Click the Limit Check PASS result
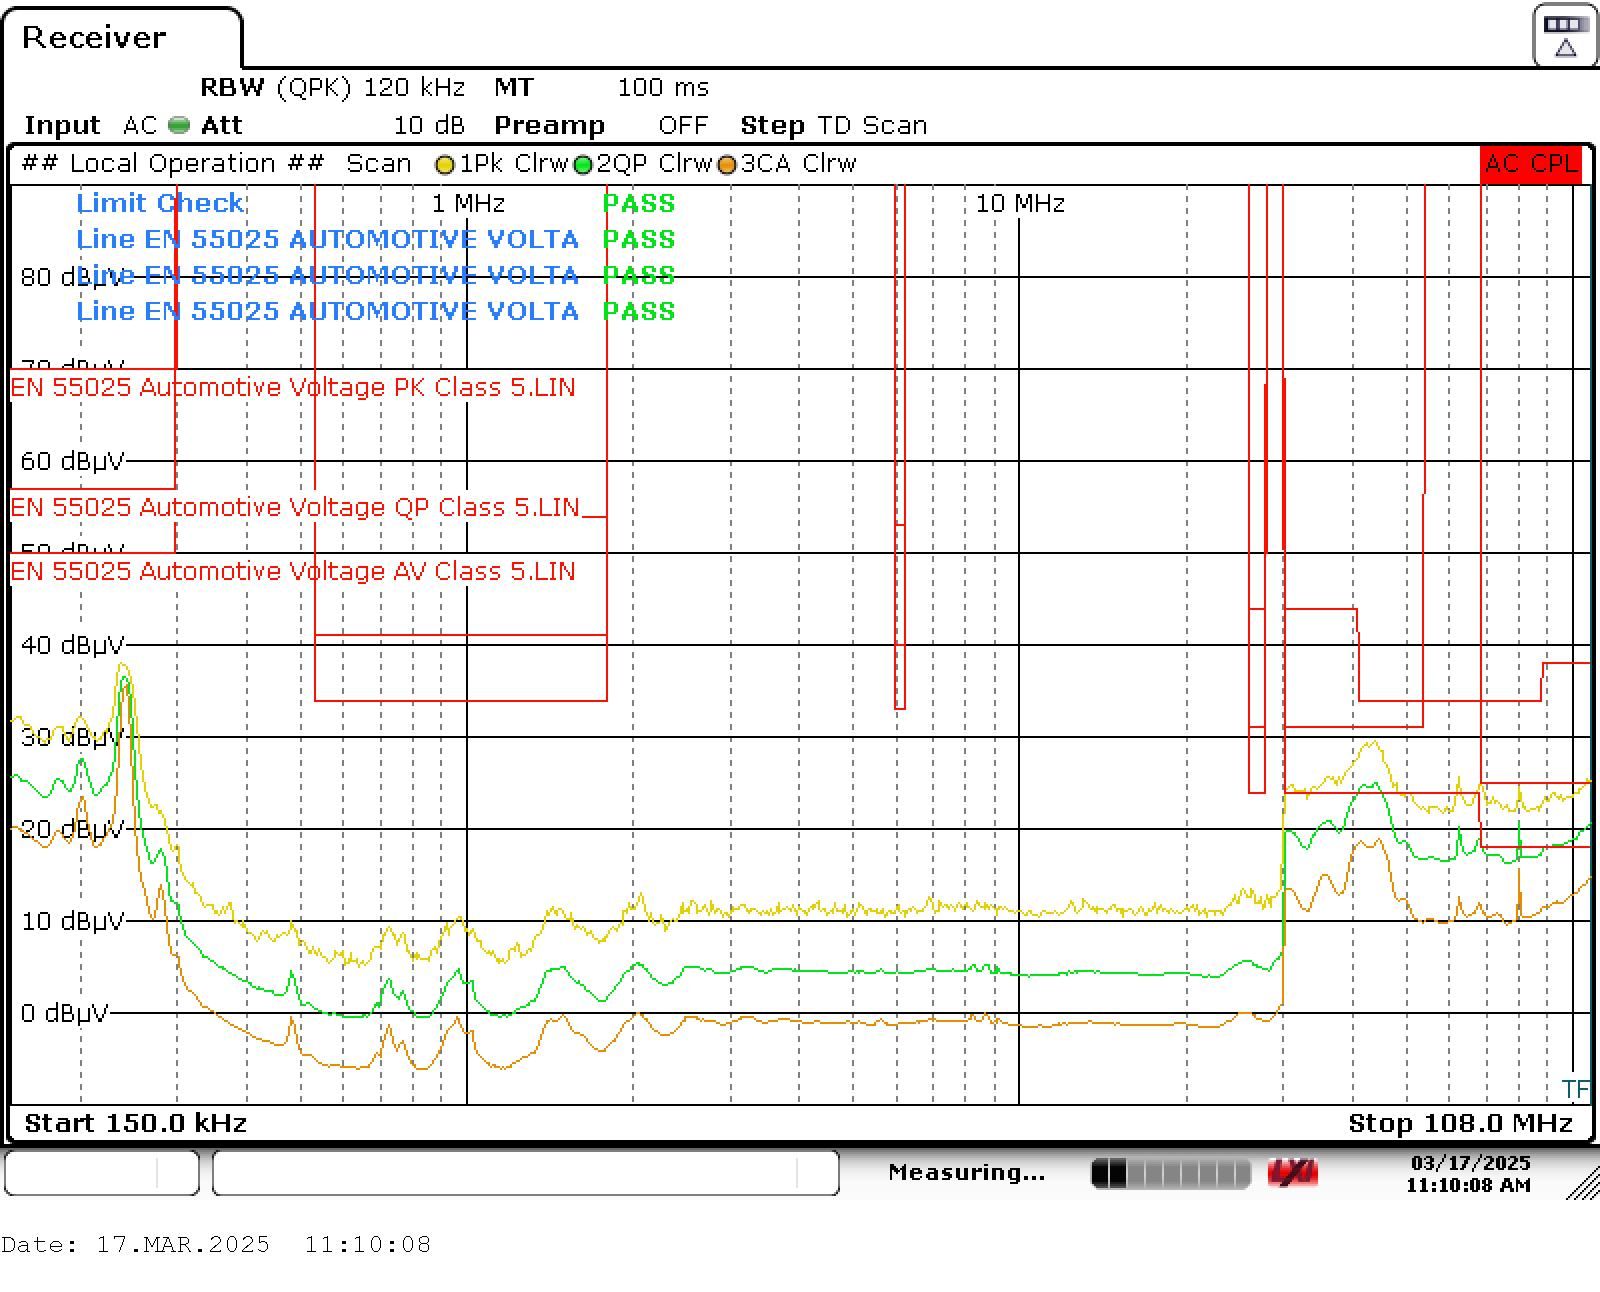This screenshot has width=1600, height=1292. 638,203
